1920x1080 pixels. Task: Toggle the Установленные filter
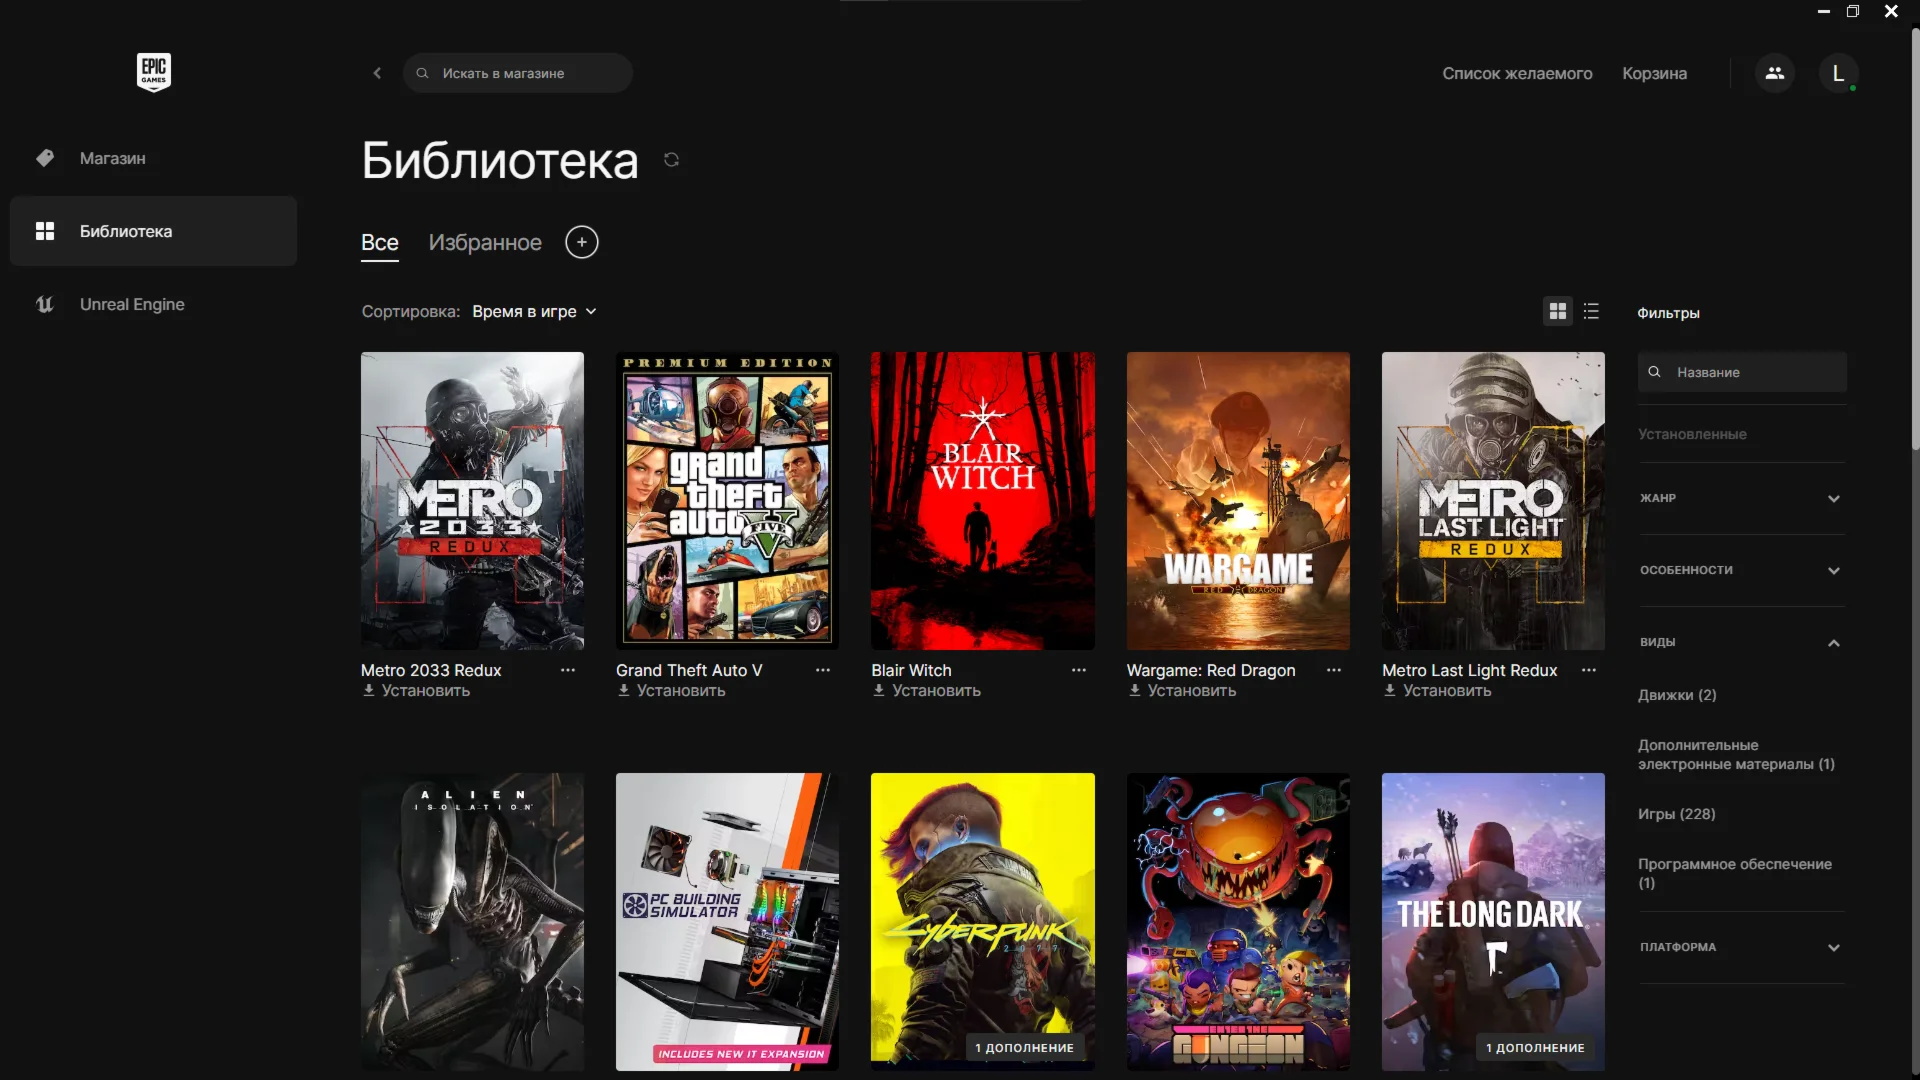1692,434
